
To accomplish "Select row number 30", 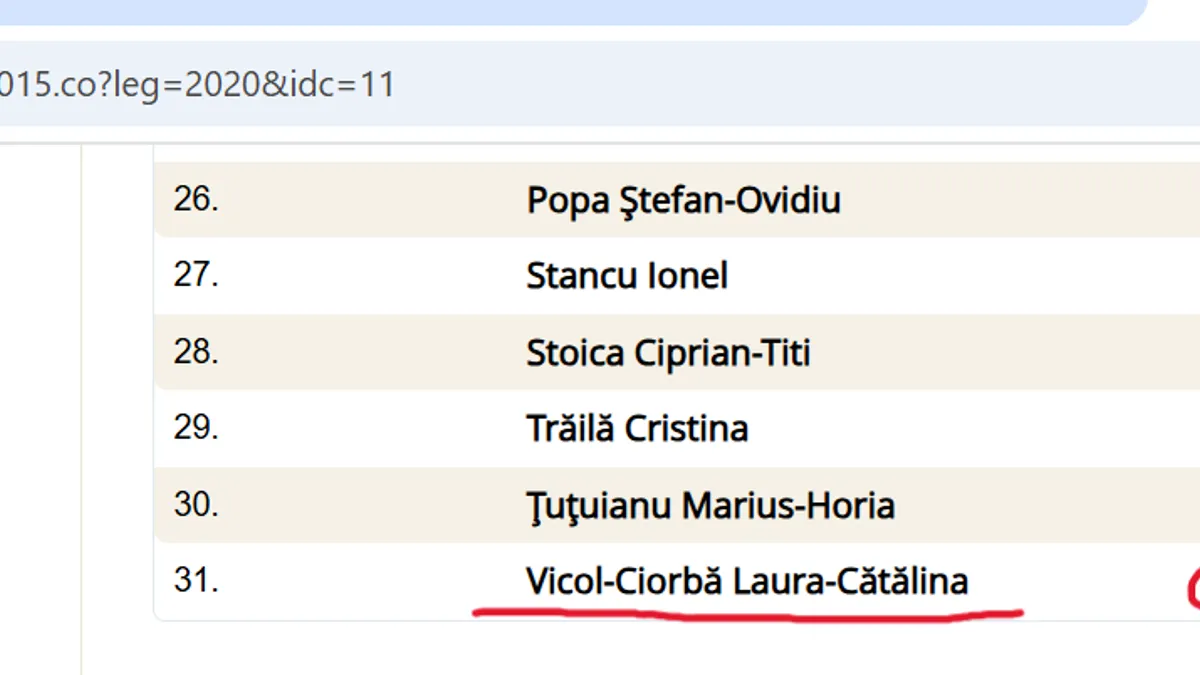I will (196, 504).
